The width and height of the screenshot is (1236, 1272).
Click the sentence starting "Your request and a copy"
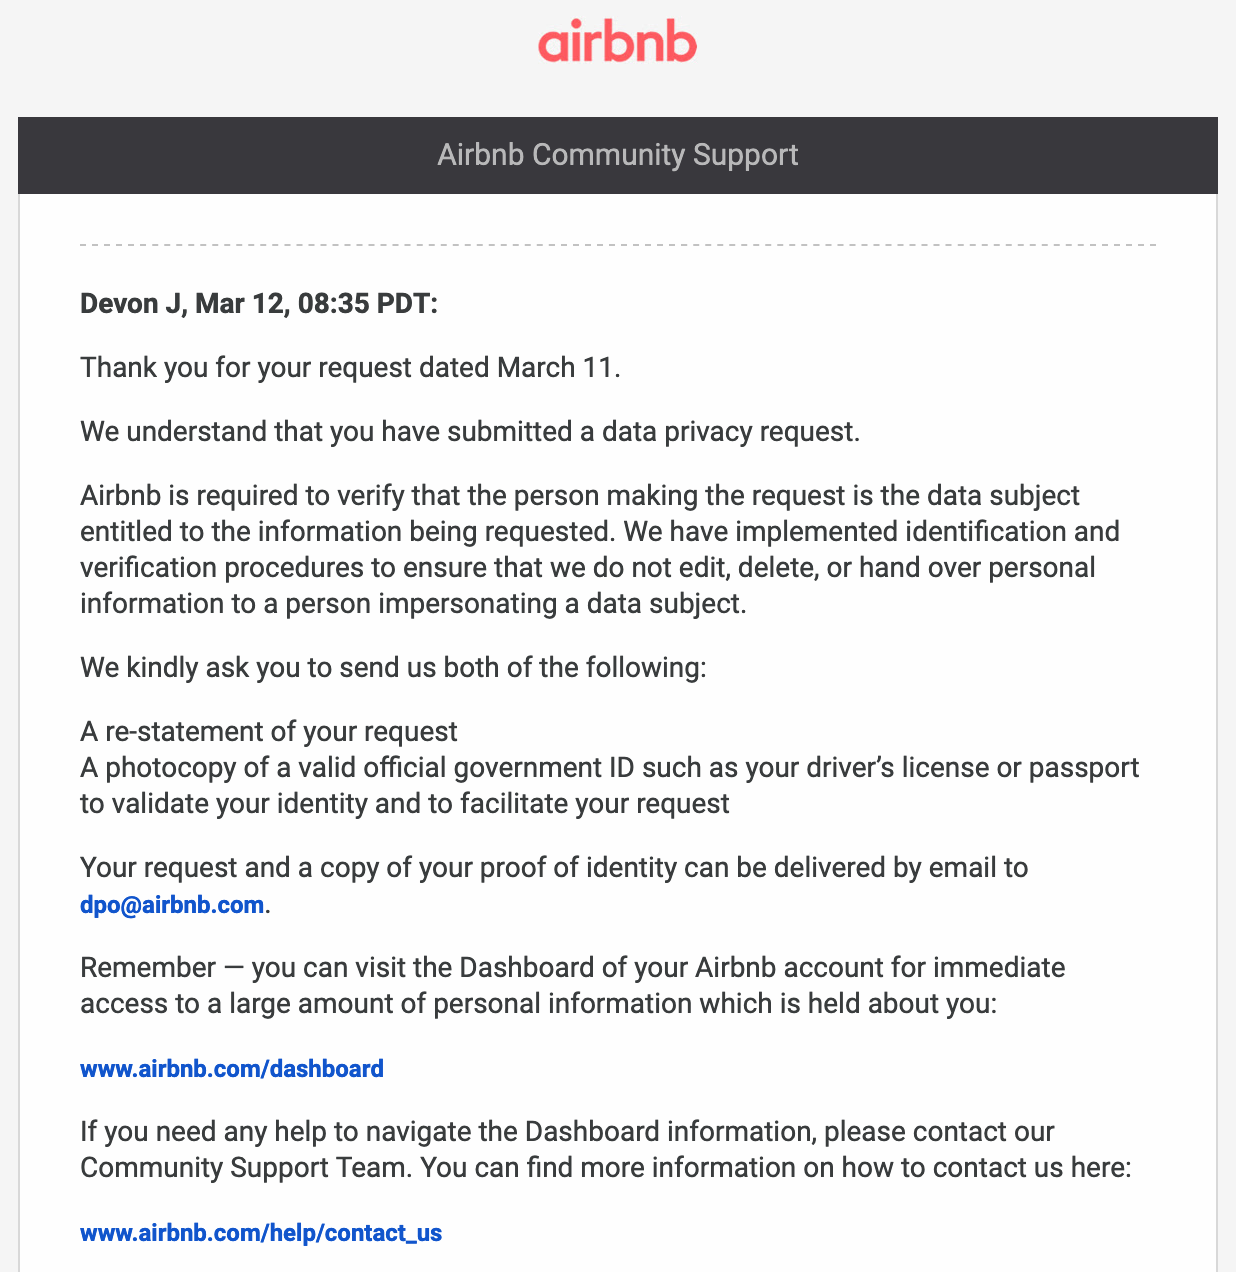(x=554, y=867)
